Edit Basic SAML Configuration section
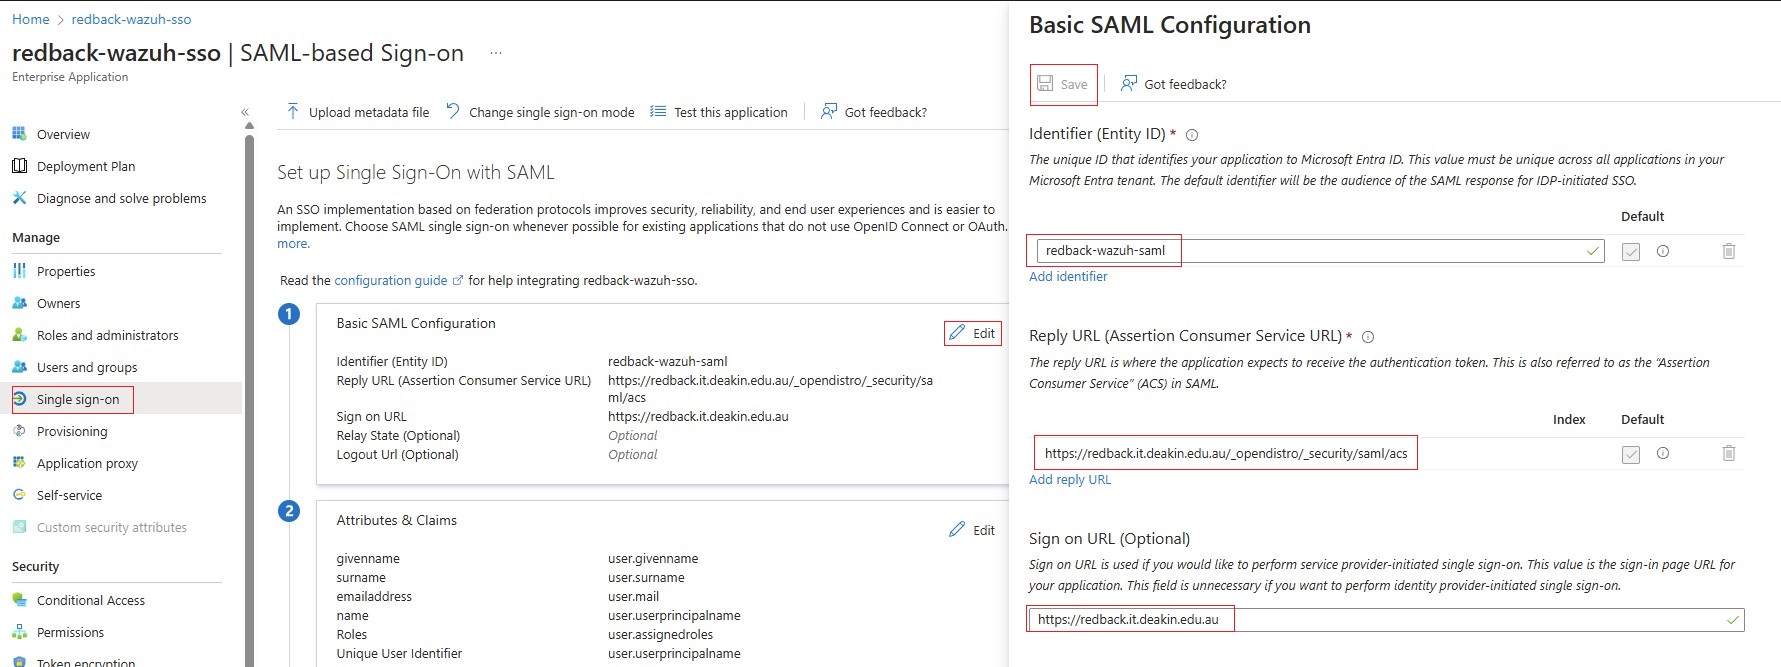Viewport: 1781px width, 667px height. (x=972, y=333)
